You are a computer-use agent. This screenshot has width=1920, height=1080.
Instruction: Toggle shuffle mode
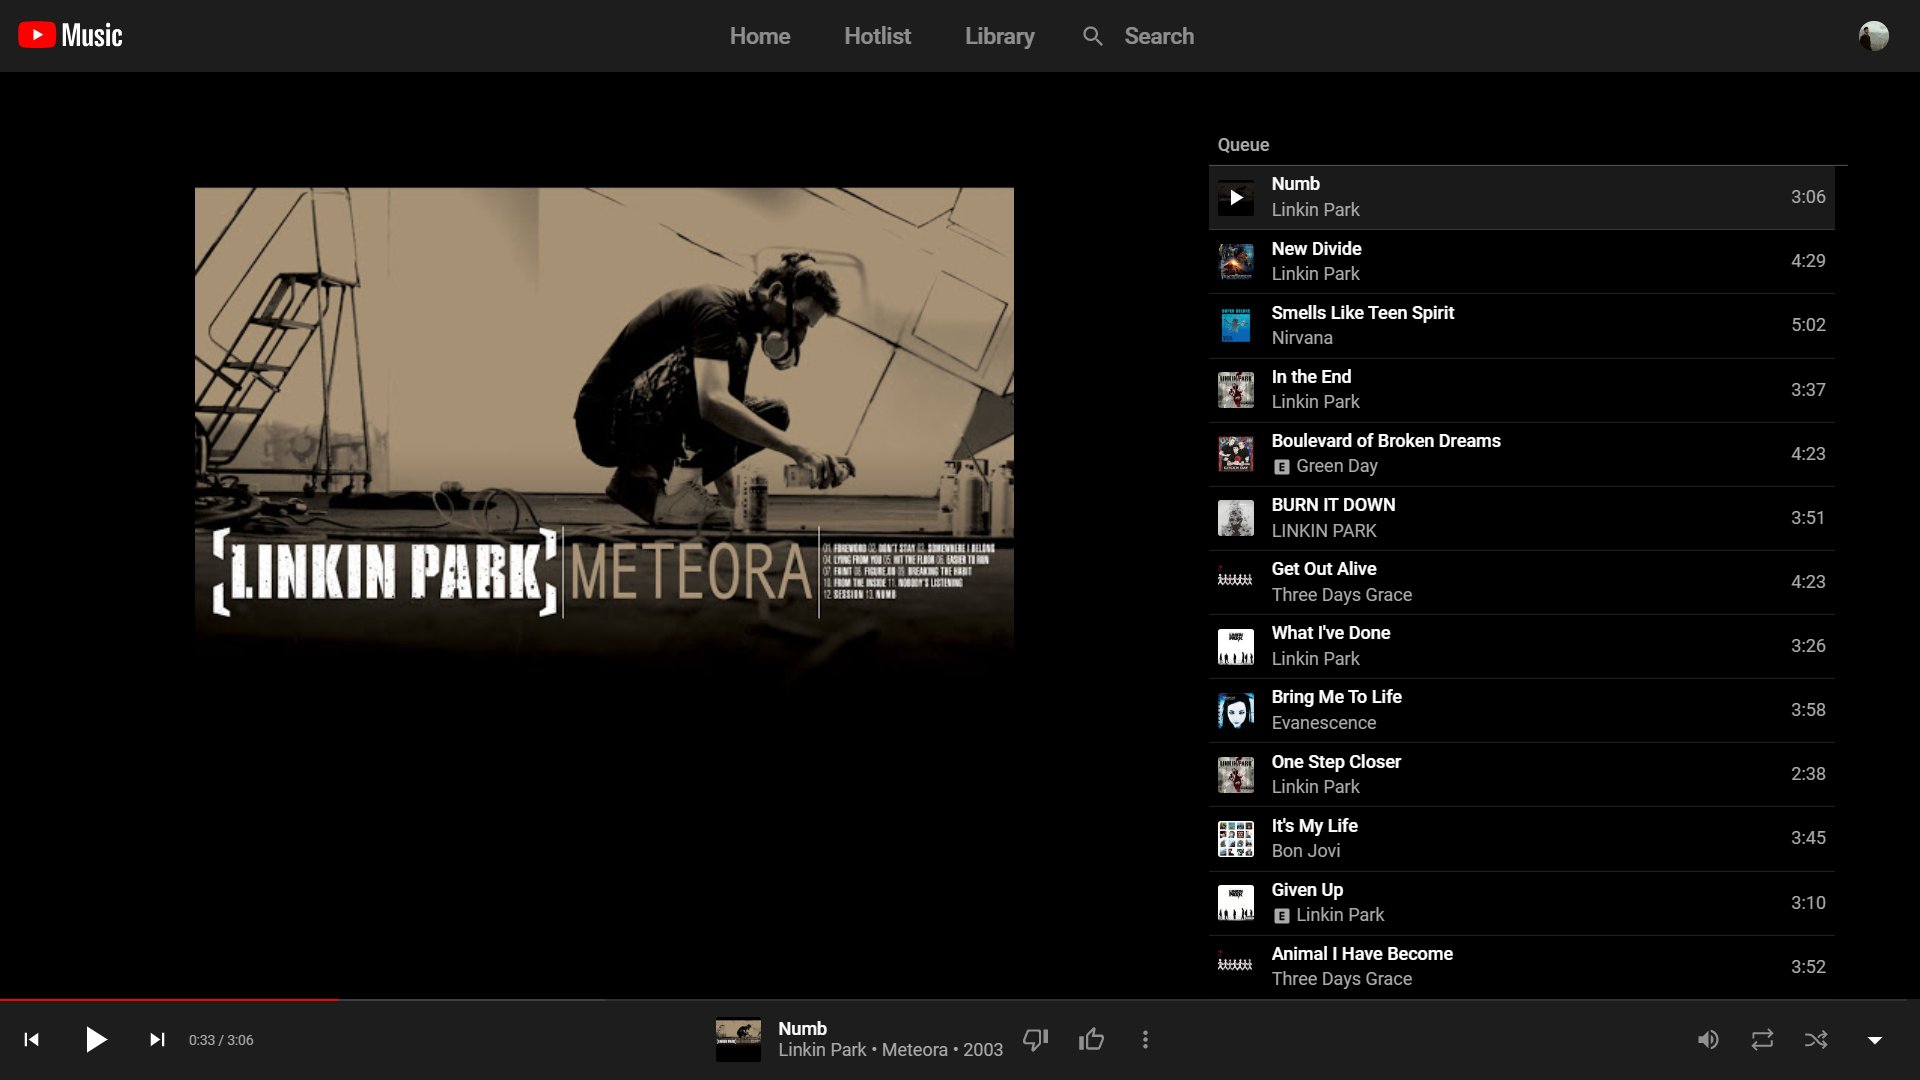1816,1040
